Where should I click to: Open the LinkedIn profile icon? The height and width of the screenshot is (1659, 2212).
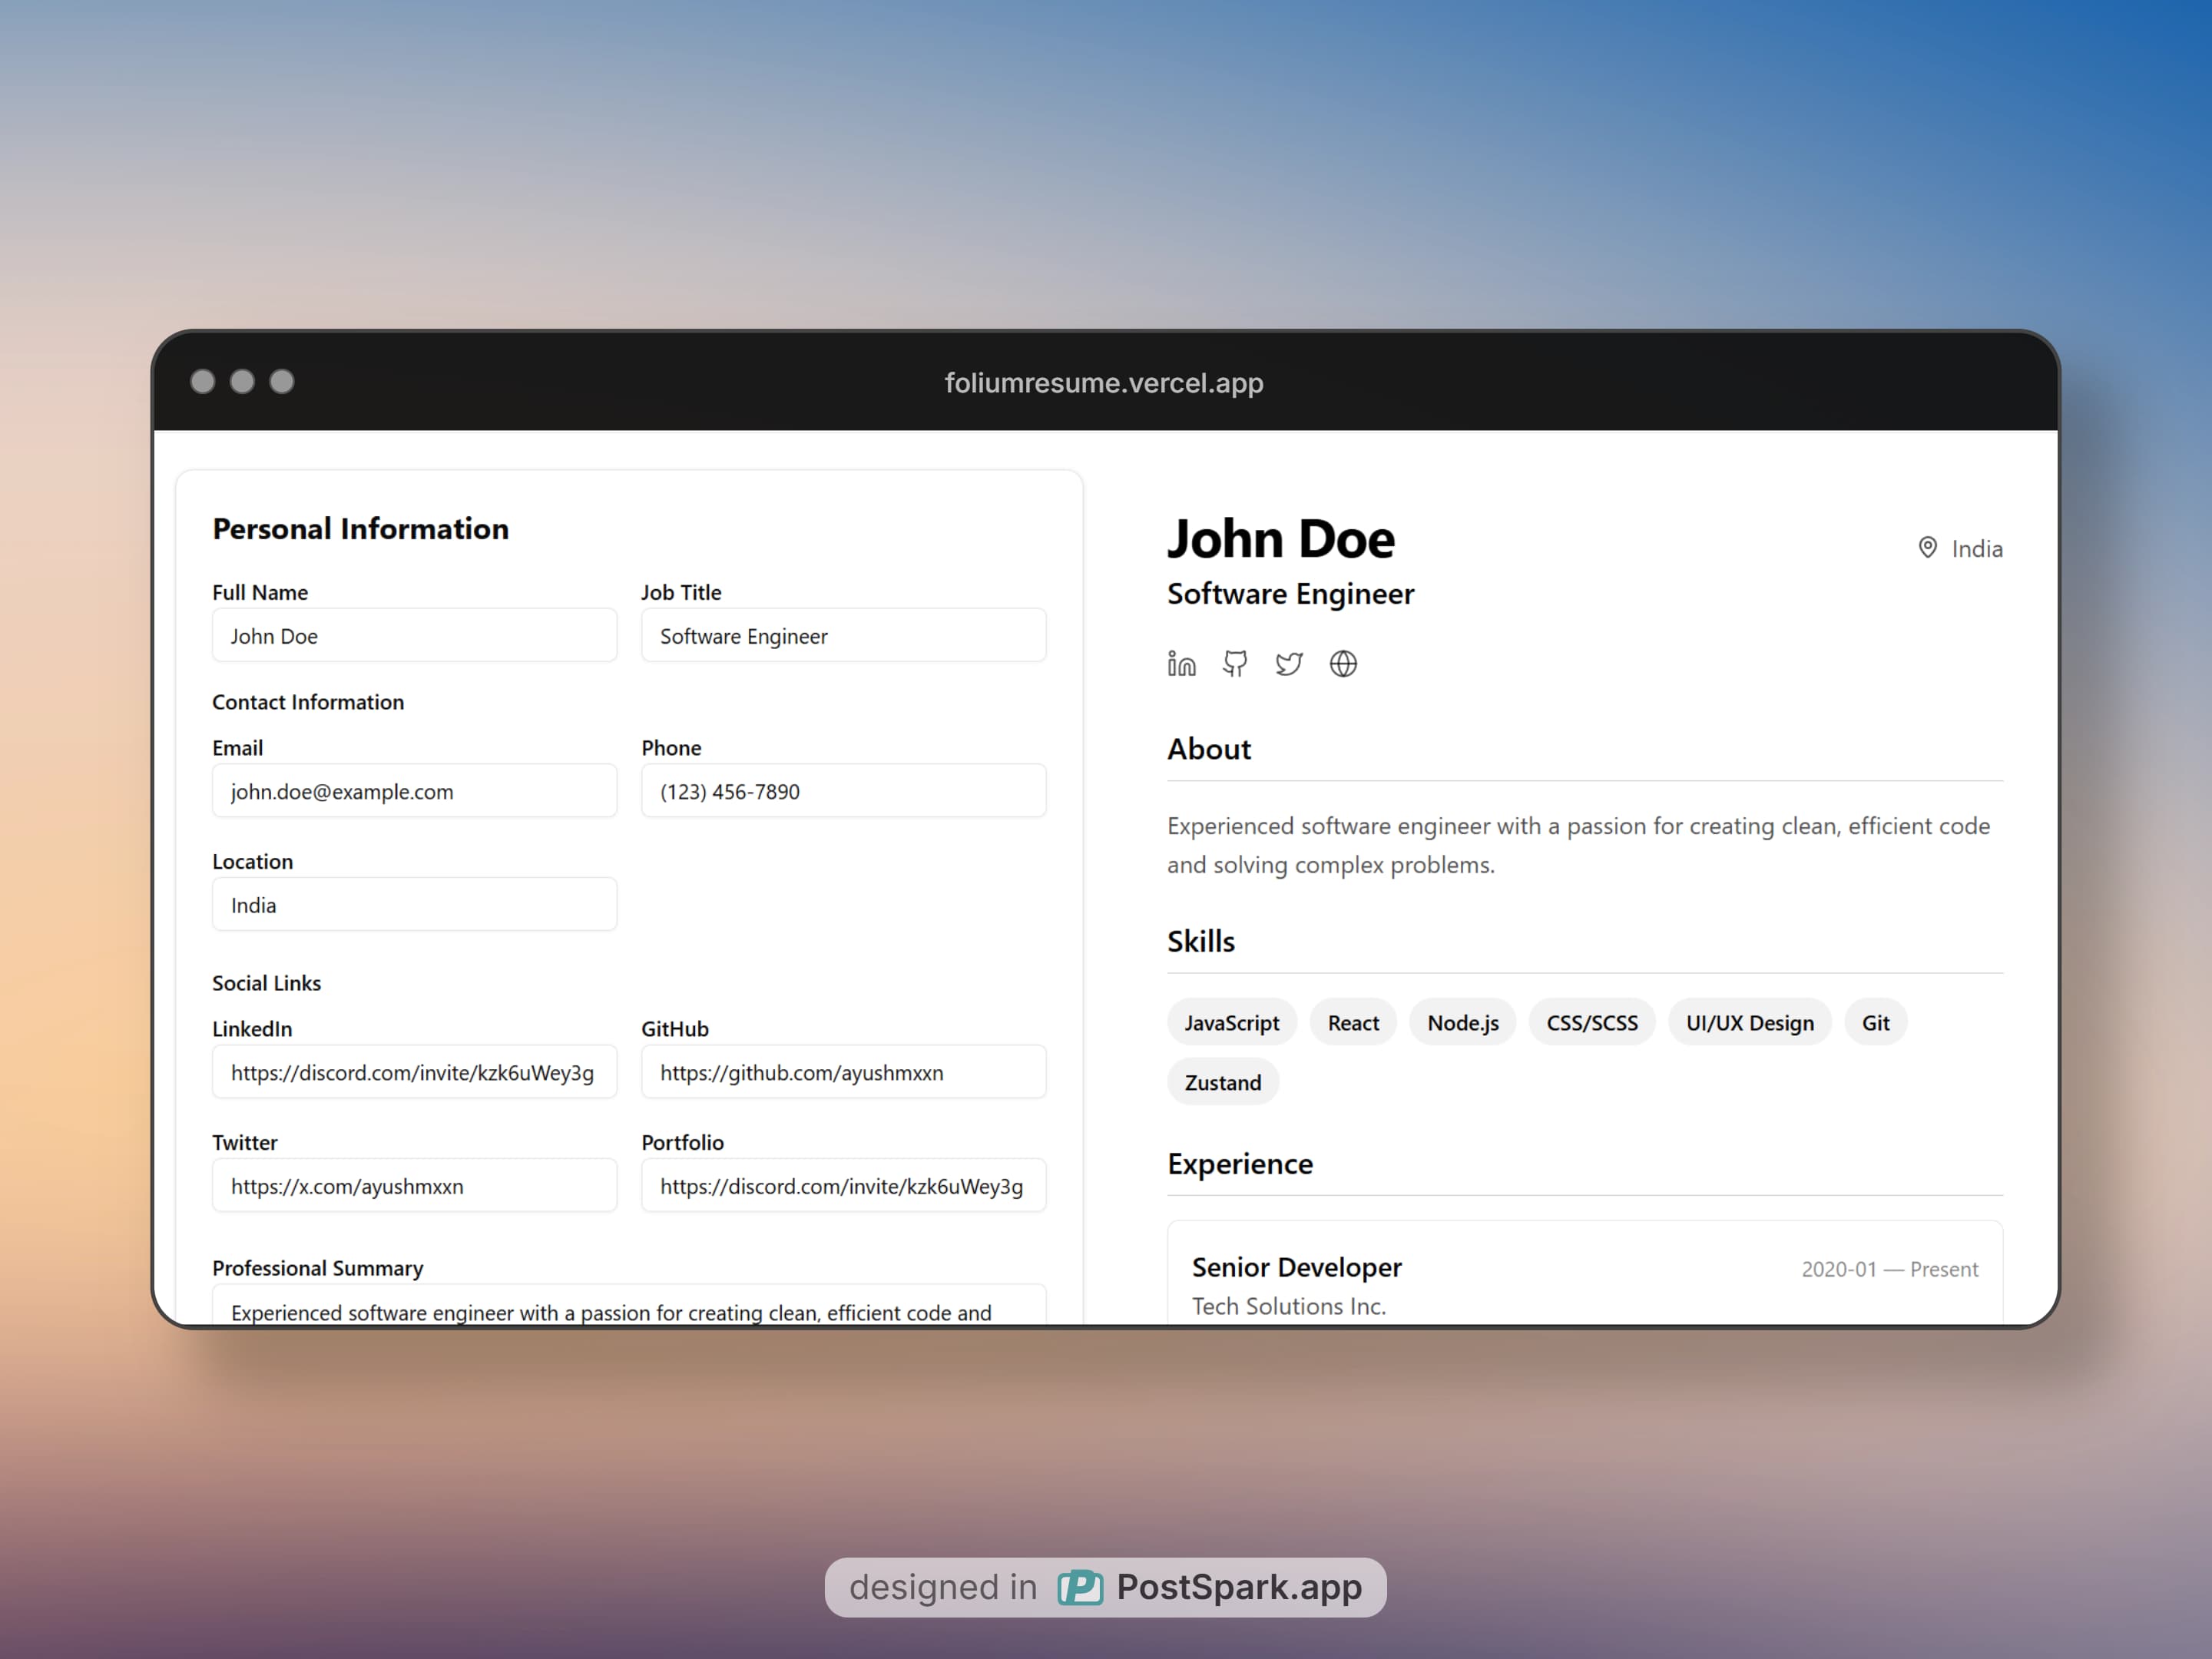coord(1181,664)
